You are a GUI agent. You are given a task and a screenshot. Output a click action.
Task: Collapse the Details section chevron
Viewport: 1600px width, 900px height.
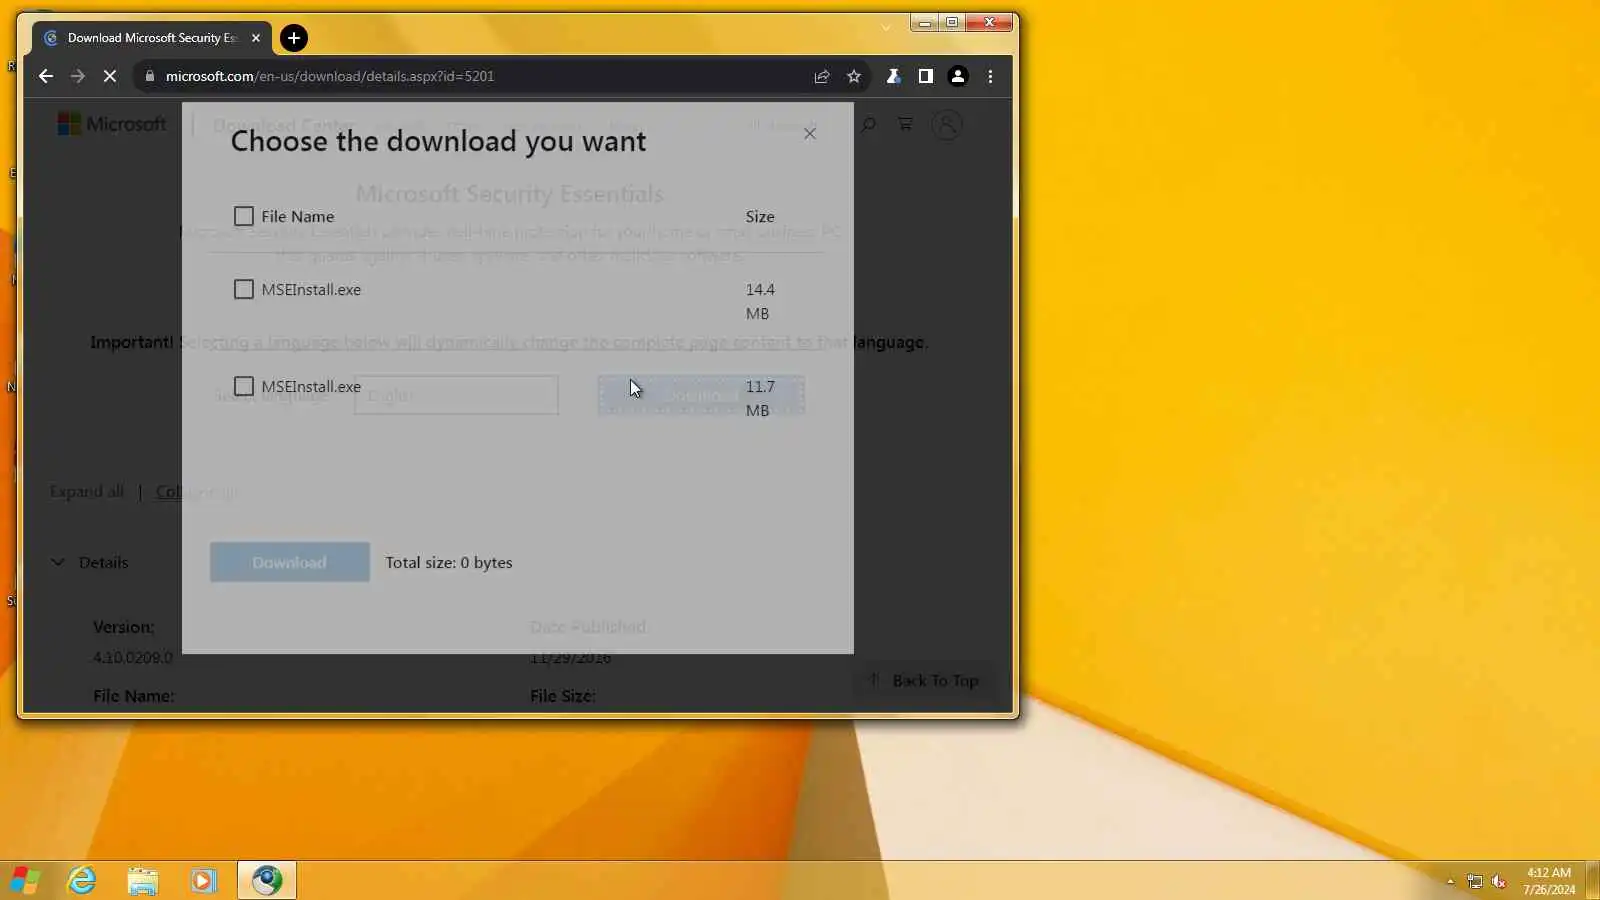pos(57,562)
